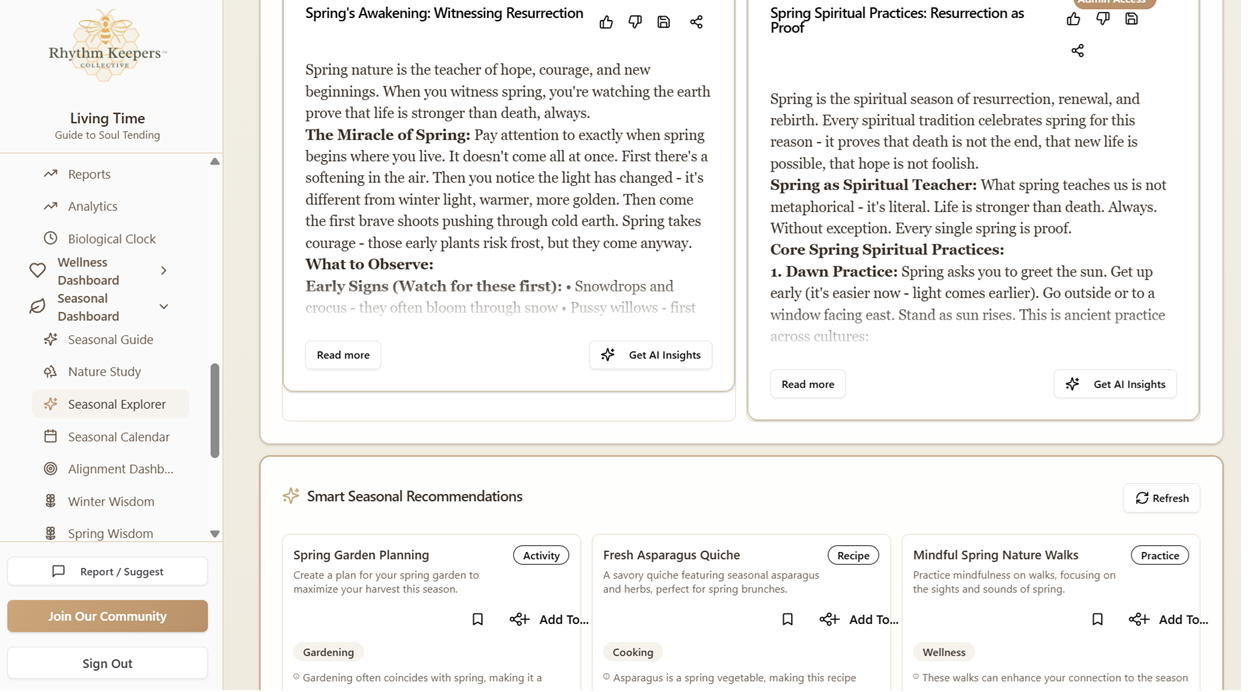This screenshot has width=1257, height=692.
Task: Click the Living Time heading text
Action: click(109, 119)
